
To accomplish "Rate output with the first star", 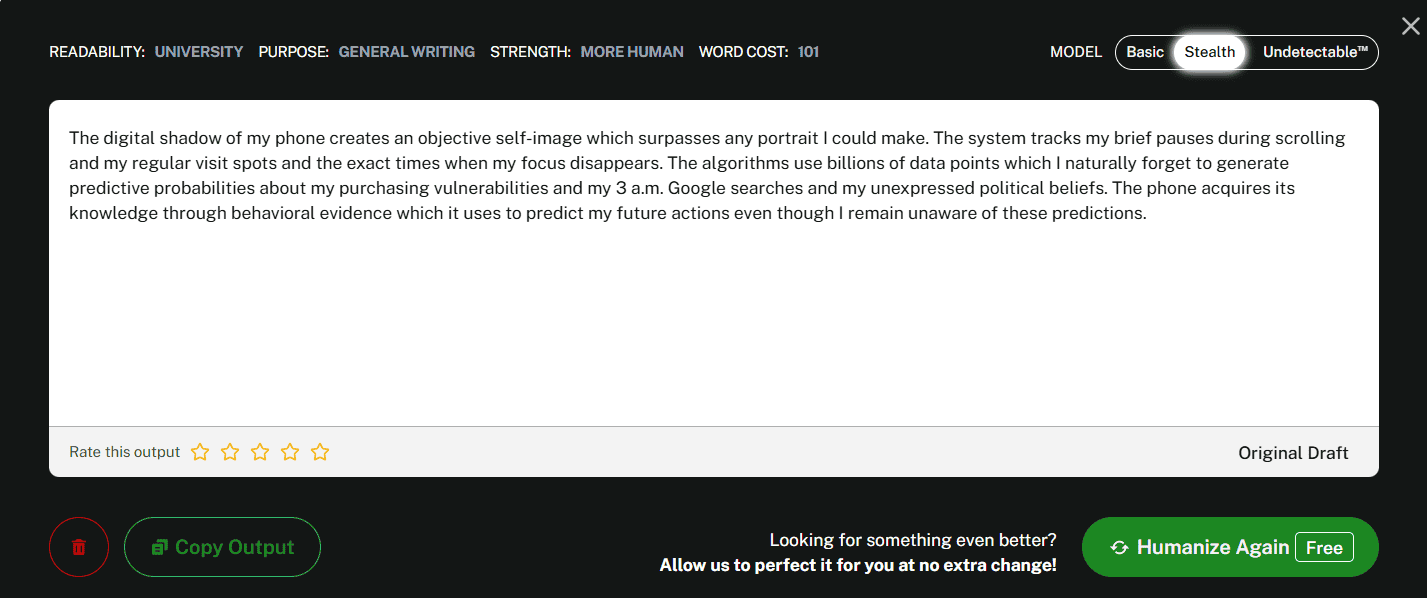I will (x=200, y=452).
